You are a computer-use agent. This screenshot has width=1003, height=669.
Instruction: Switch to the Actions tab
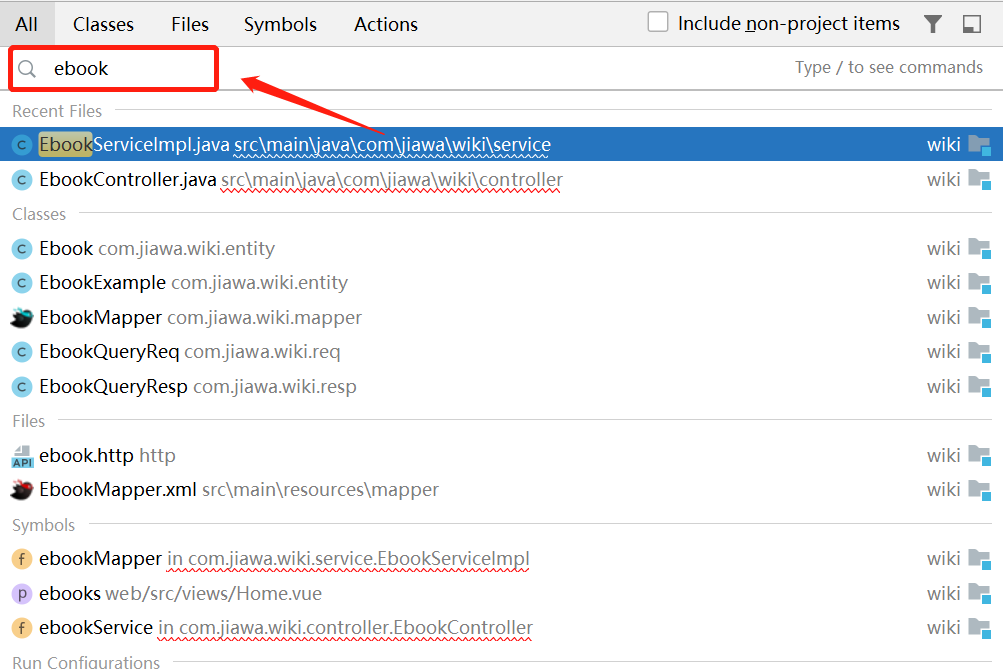tap(386, 24)
